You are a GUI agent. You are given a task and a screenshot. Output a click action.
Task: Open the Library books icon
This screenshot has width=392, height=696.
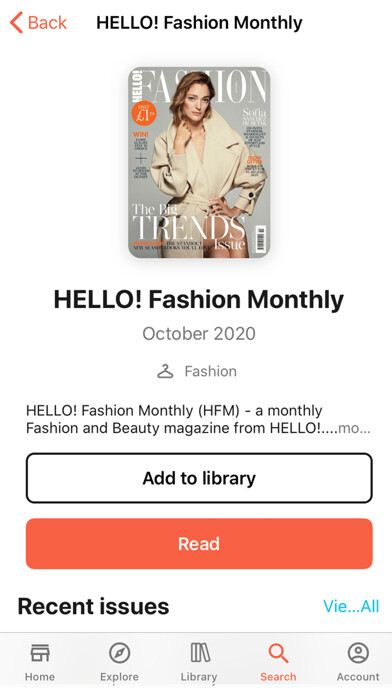coord(199,652)
